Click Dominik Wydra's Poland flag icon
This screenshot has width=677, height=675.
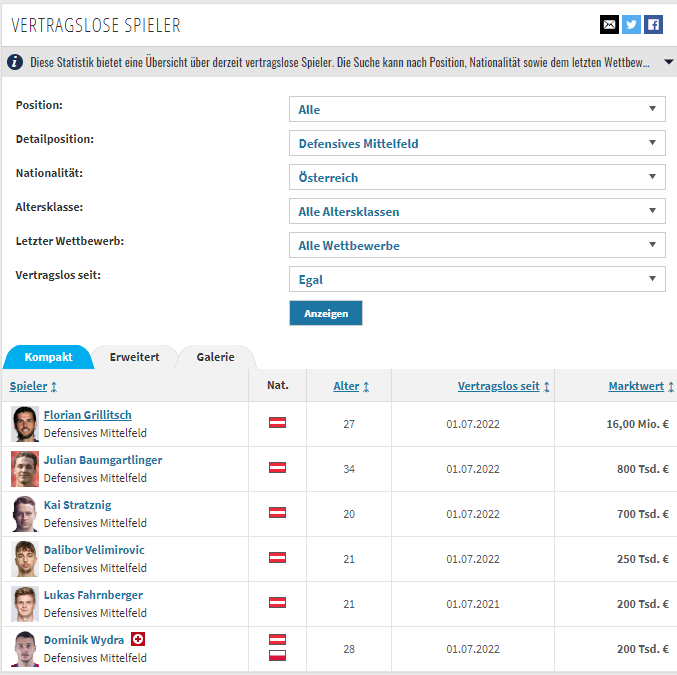click(x=277, y=656)
